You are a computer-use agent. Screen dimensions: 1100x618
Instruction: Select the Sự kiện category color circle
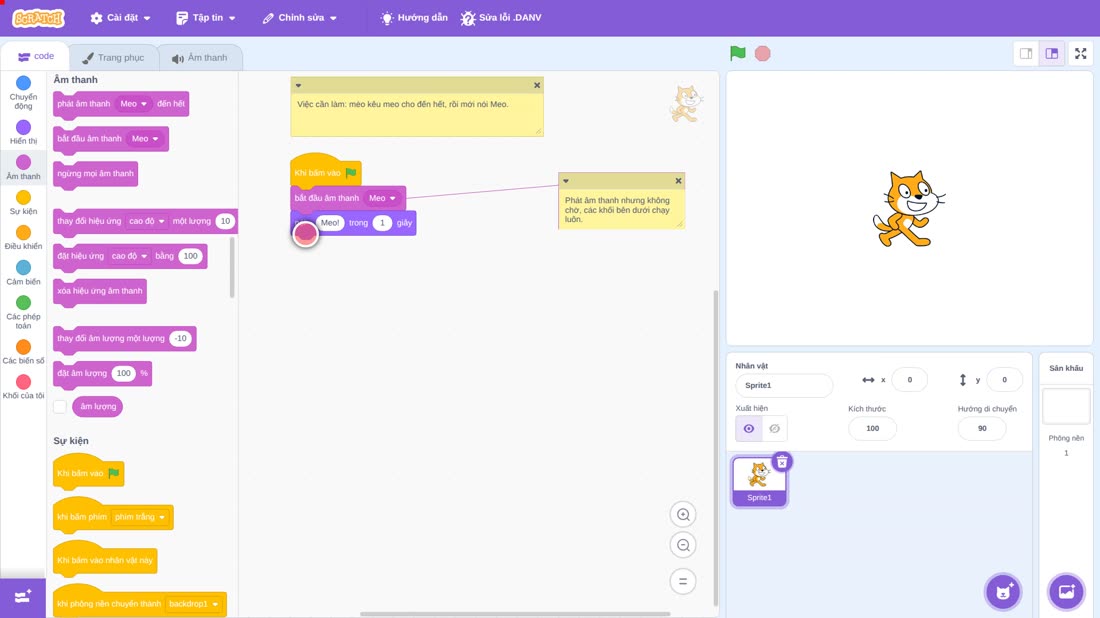pos(23,197)
